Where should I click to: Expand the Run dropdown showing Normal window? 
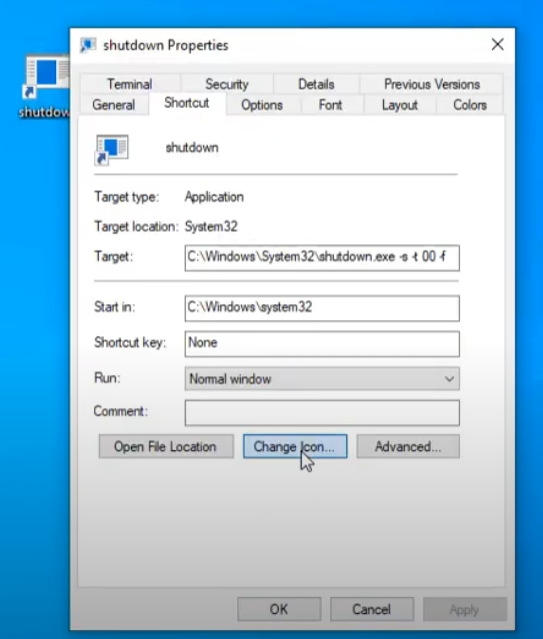[322, 379]
